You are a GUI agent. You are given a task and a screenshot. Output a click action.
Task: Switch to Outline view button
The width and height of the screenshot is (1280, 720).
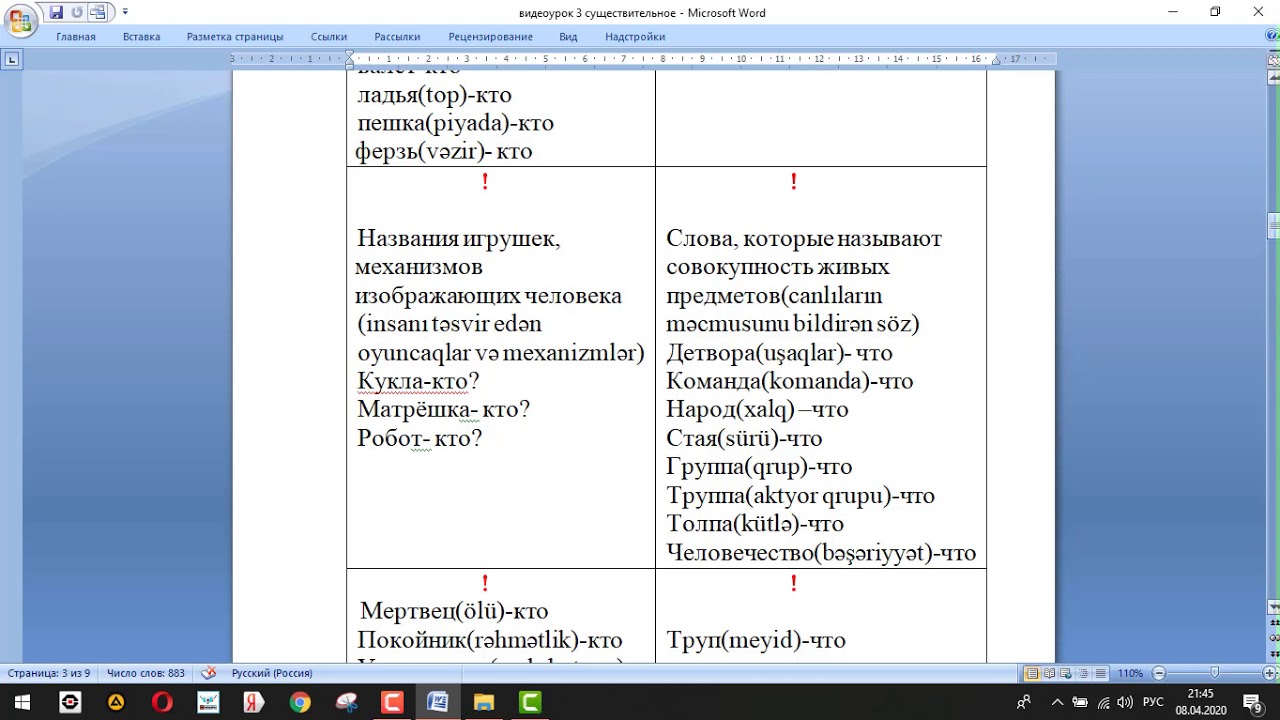[1084, 673]
